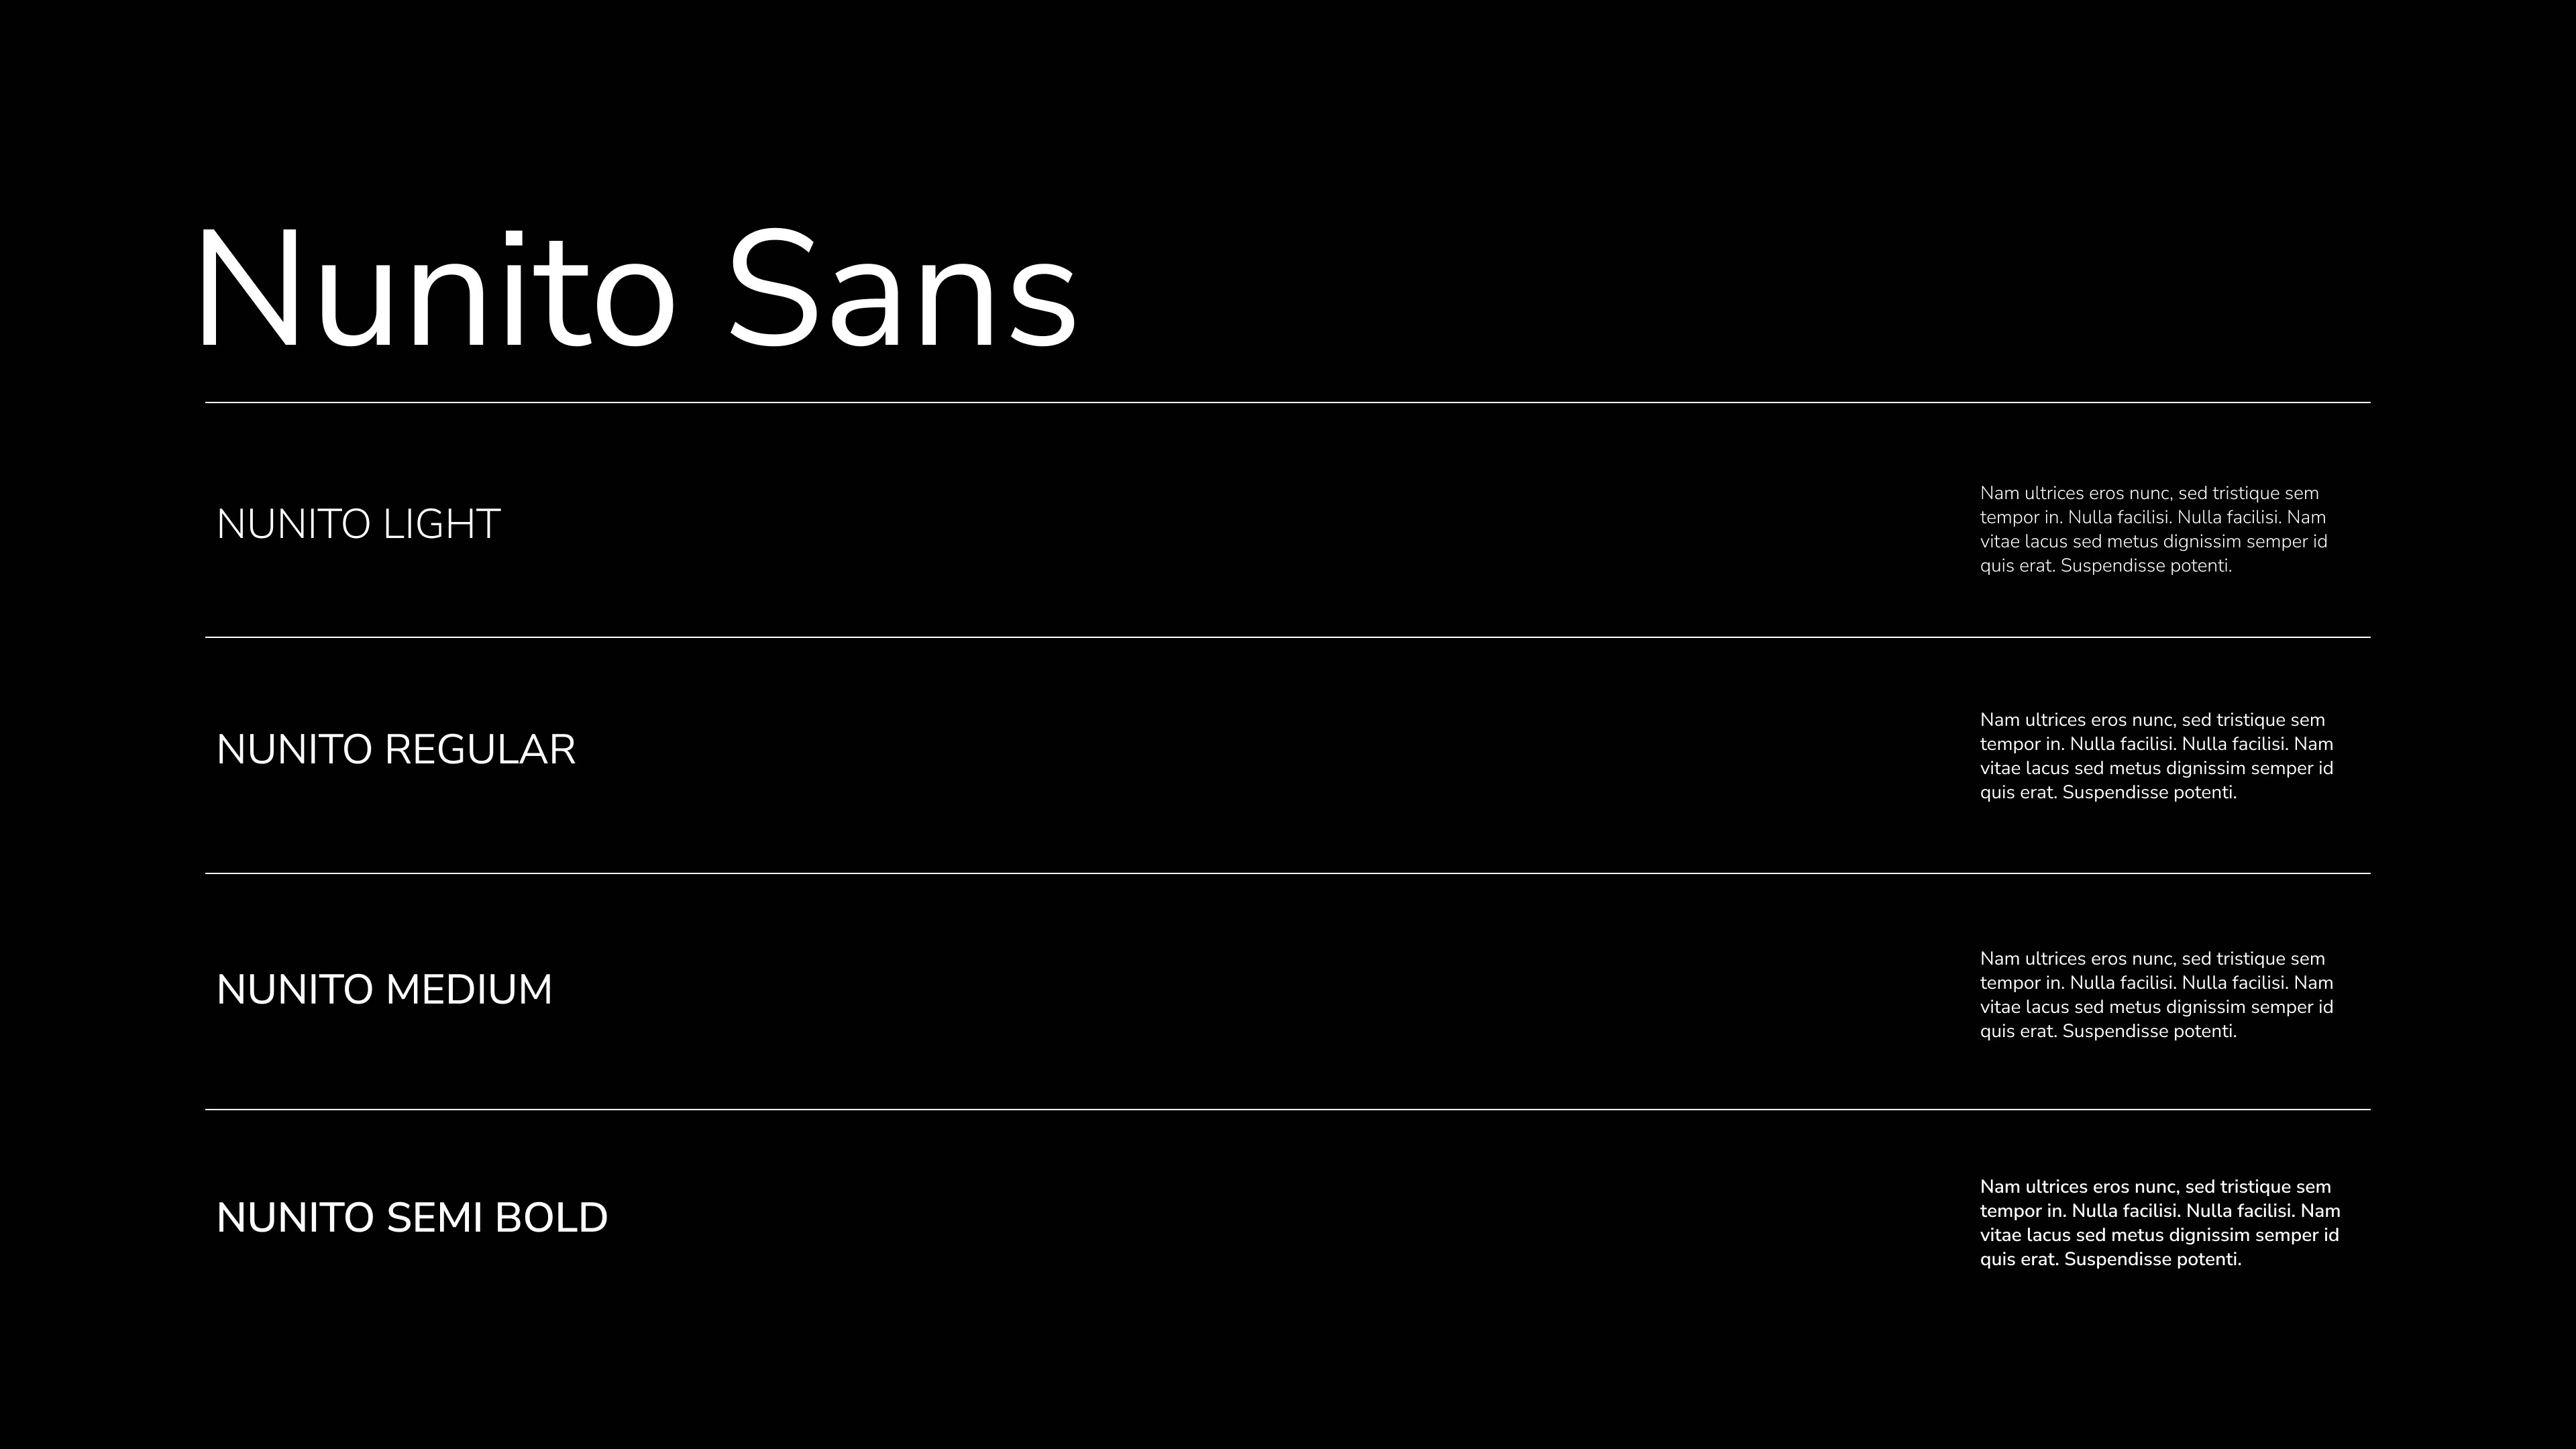Click the word Sans in large title

903,289
